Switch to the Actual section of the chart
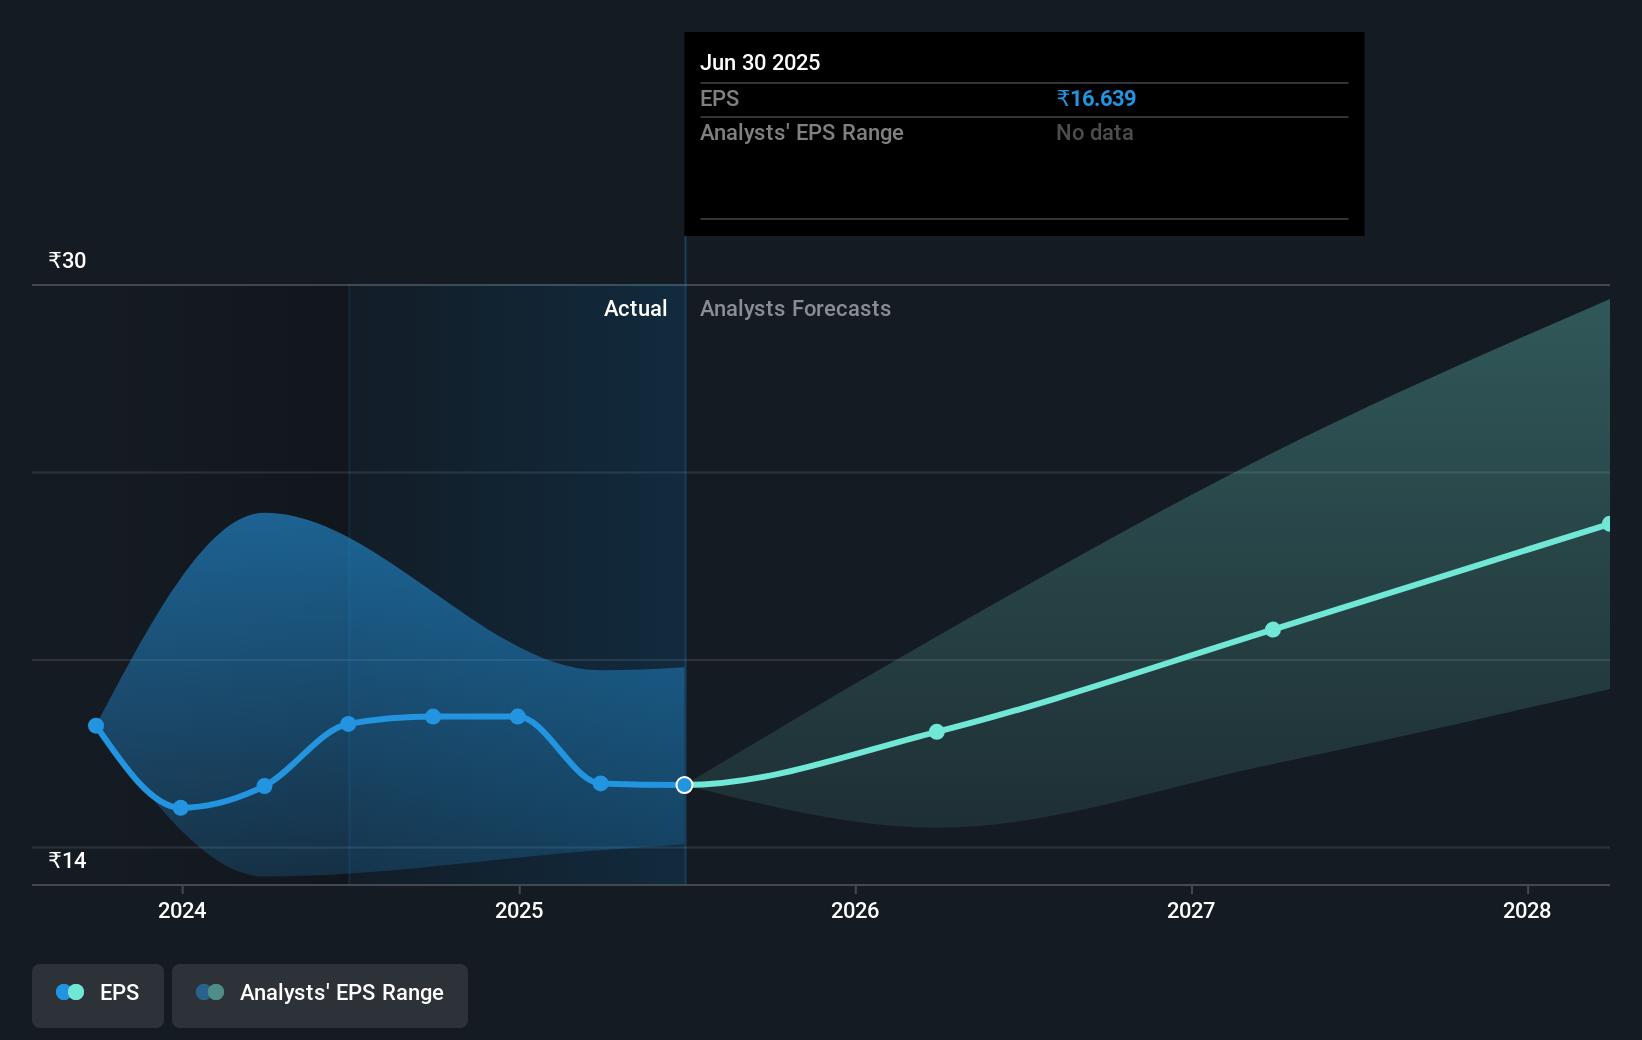1642x1040 pixels. coord(635,308)
